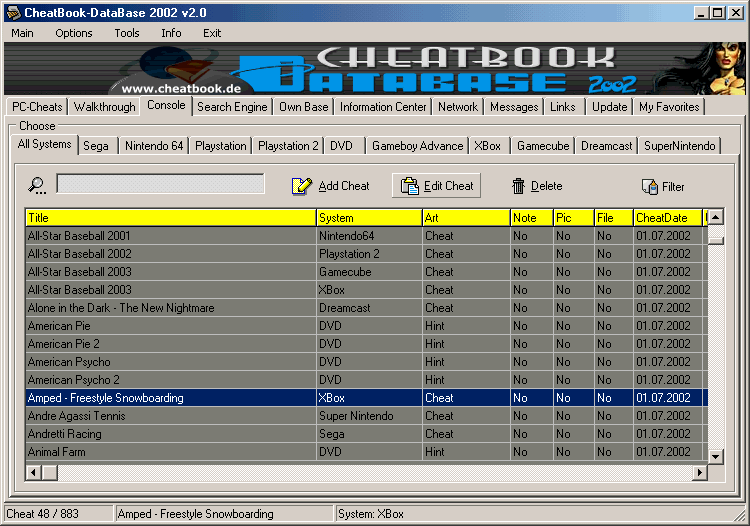Click the Edit Cheat clipboard icon
The image size is (750, 526).
pyautogui.click(x=410, y=186)
